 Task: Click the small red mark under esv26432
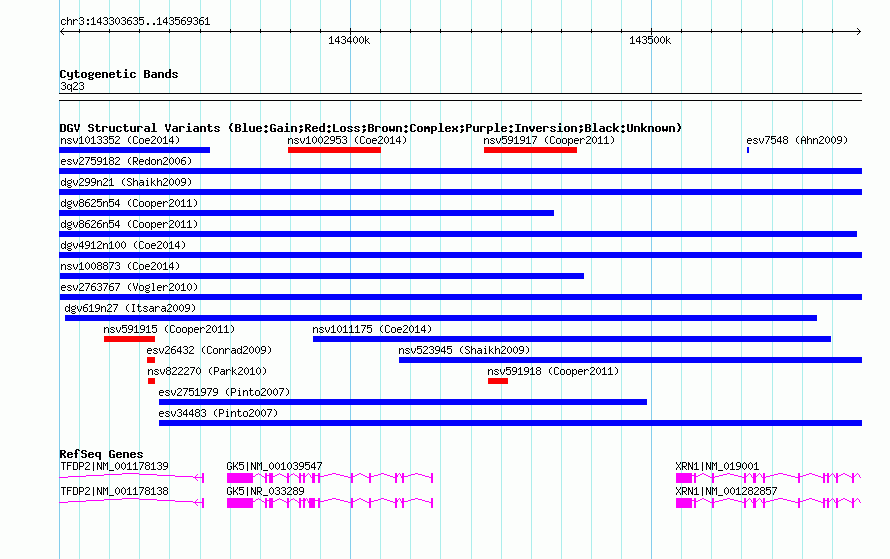click(x=151, y=360)
